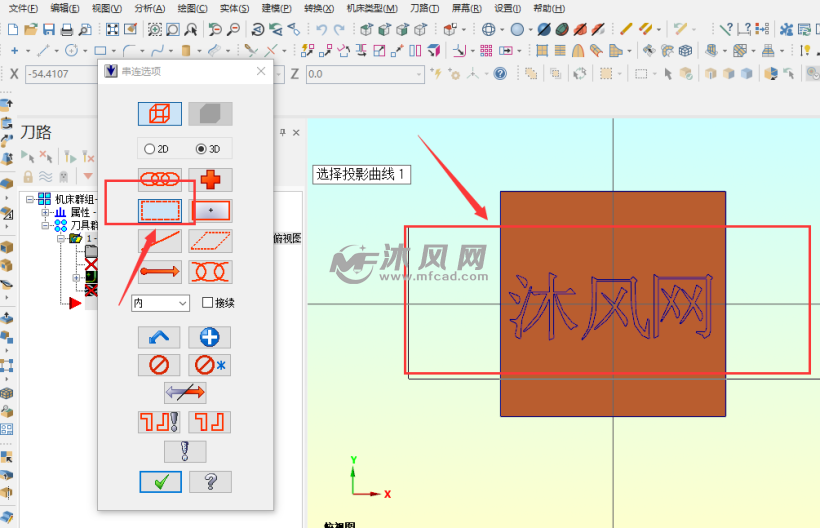Click the draw point tool (plus)
This screenshot has height=528, width=820.
tap(15, 51)
